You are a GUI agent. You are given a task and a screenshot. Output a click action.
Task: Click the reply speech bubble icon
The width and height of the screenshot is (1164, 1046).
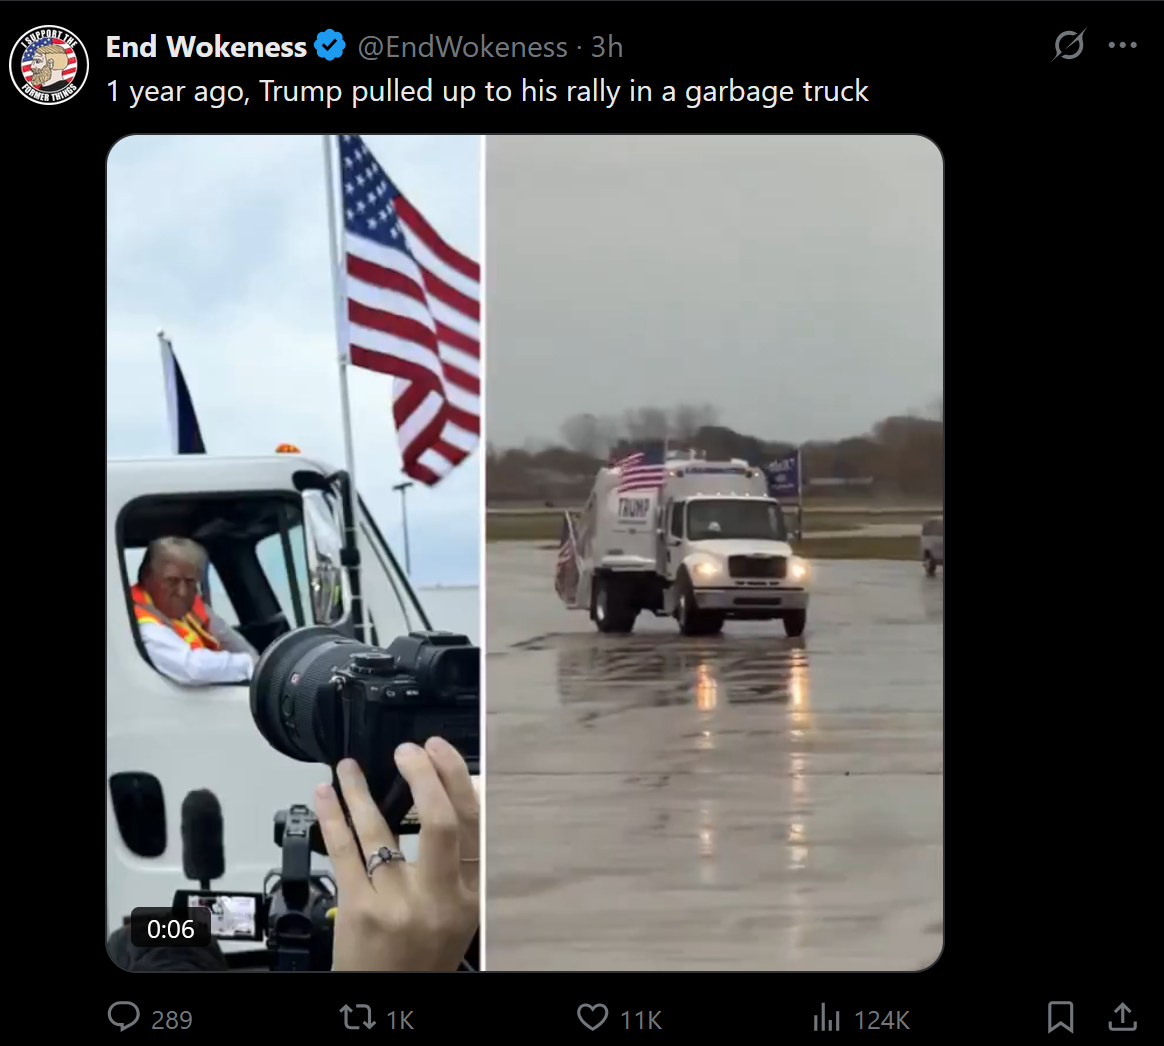click(x=124, y=1017)
